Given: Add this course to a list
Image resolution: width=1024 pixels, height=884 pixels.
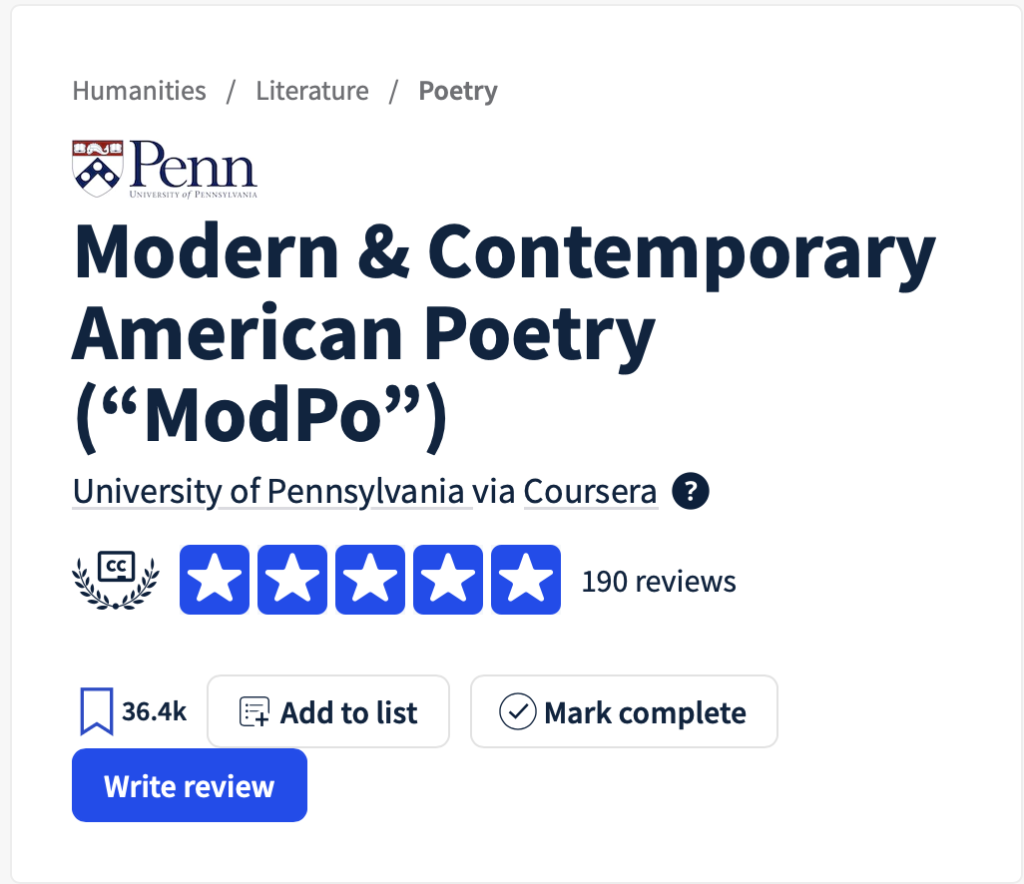Looking at the screenshot, I should click(x=328, y=711).
